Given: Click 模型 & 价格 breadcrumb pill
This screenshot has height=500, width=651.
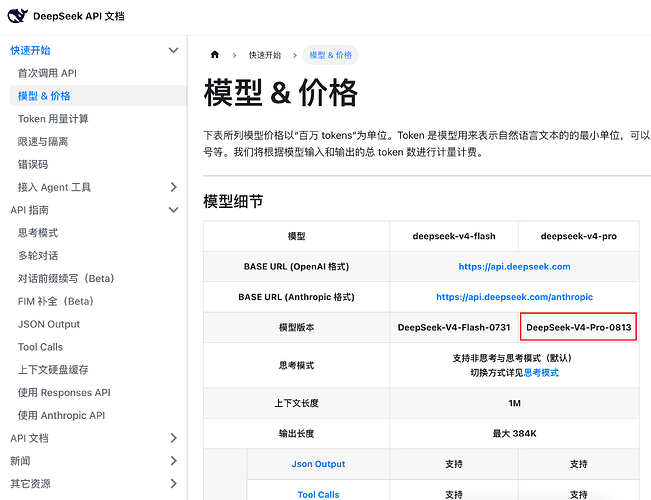Looking at the screenshot, I should (330, 55).
